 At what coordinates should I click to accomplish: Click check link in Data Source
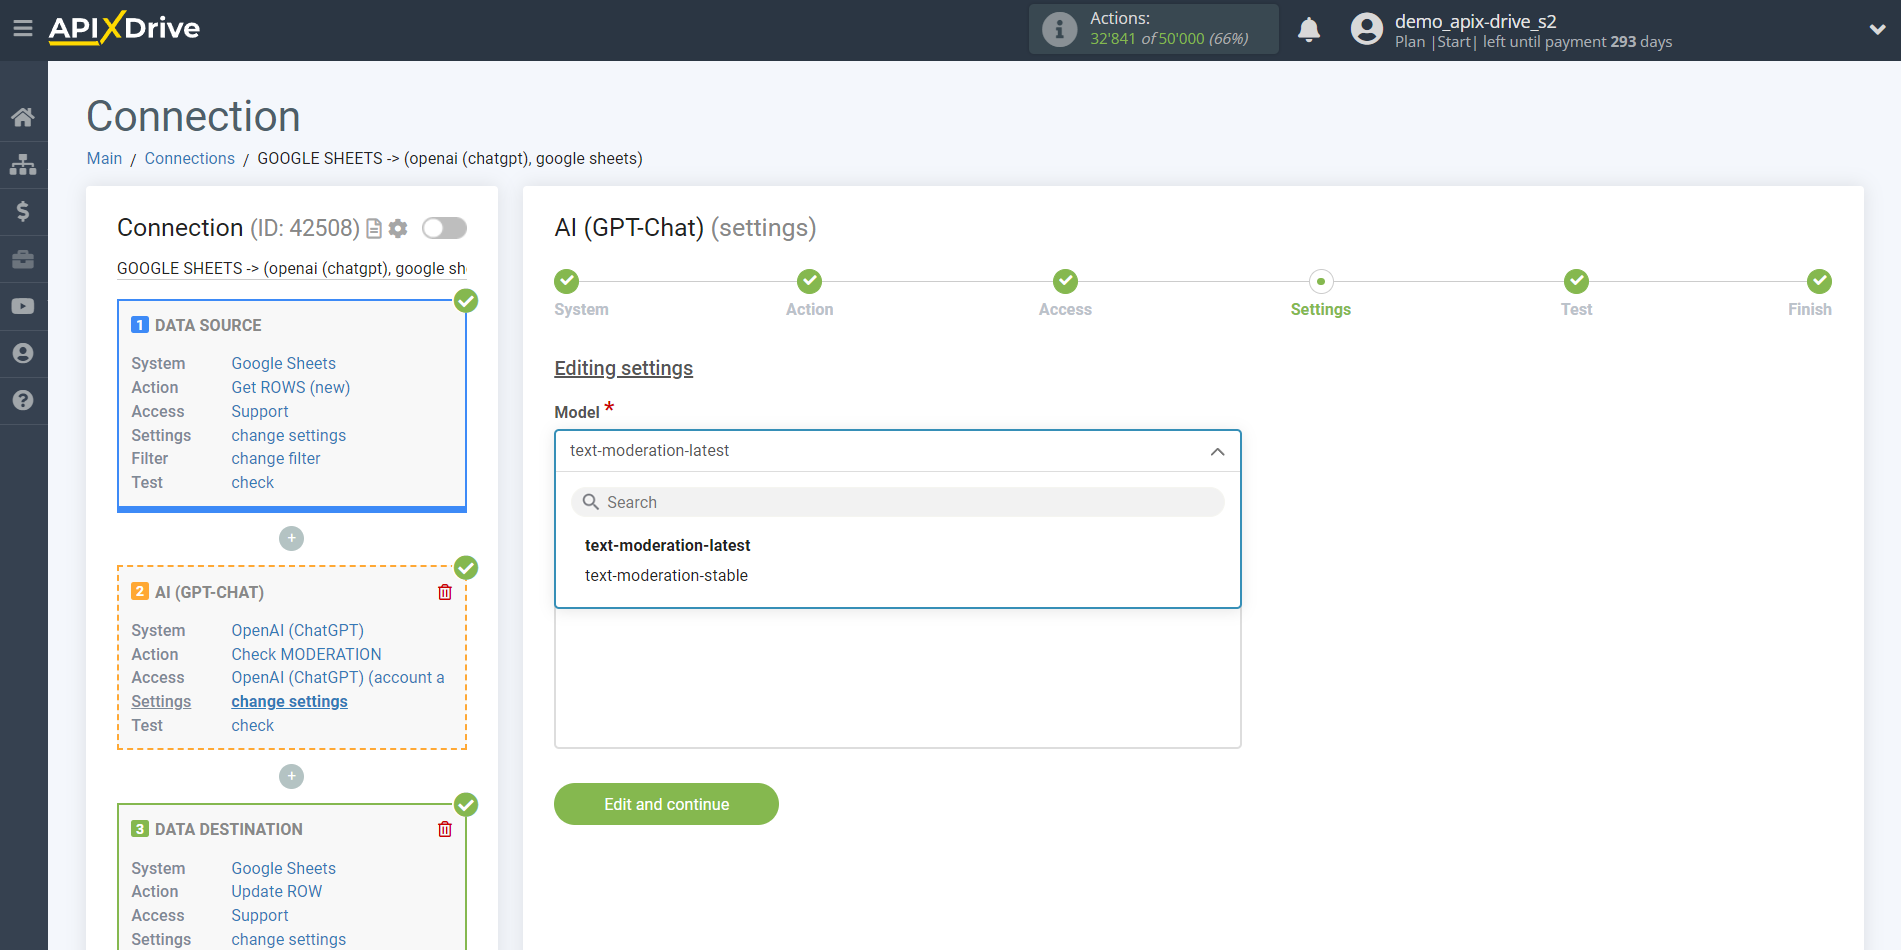(x=252, y=482)
